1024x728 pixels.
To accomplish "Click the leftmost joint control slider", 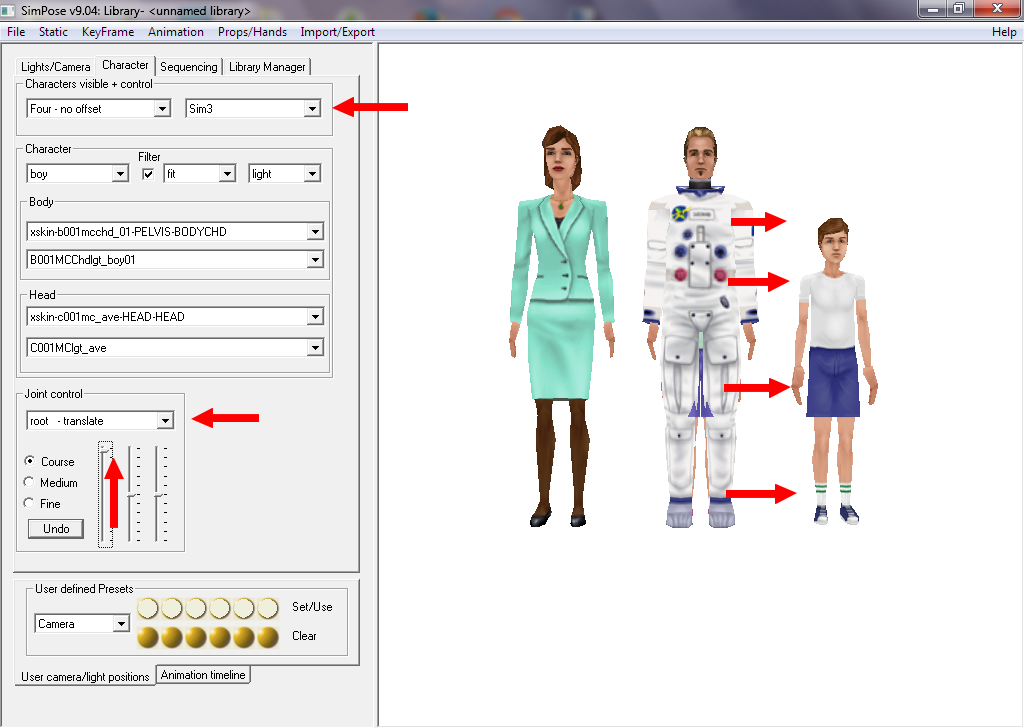I will point(105,495).
